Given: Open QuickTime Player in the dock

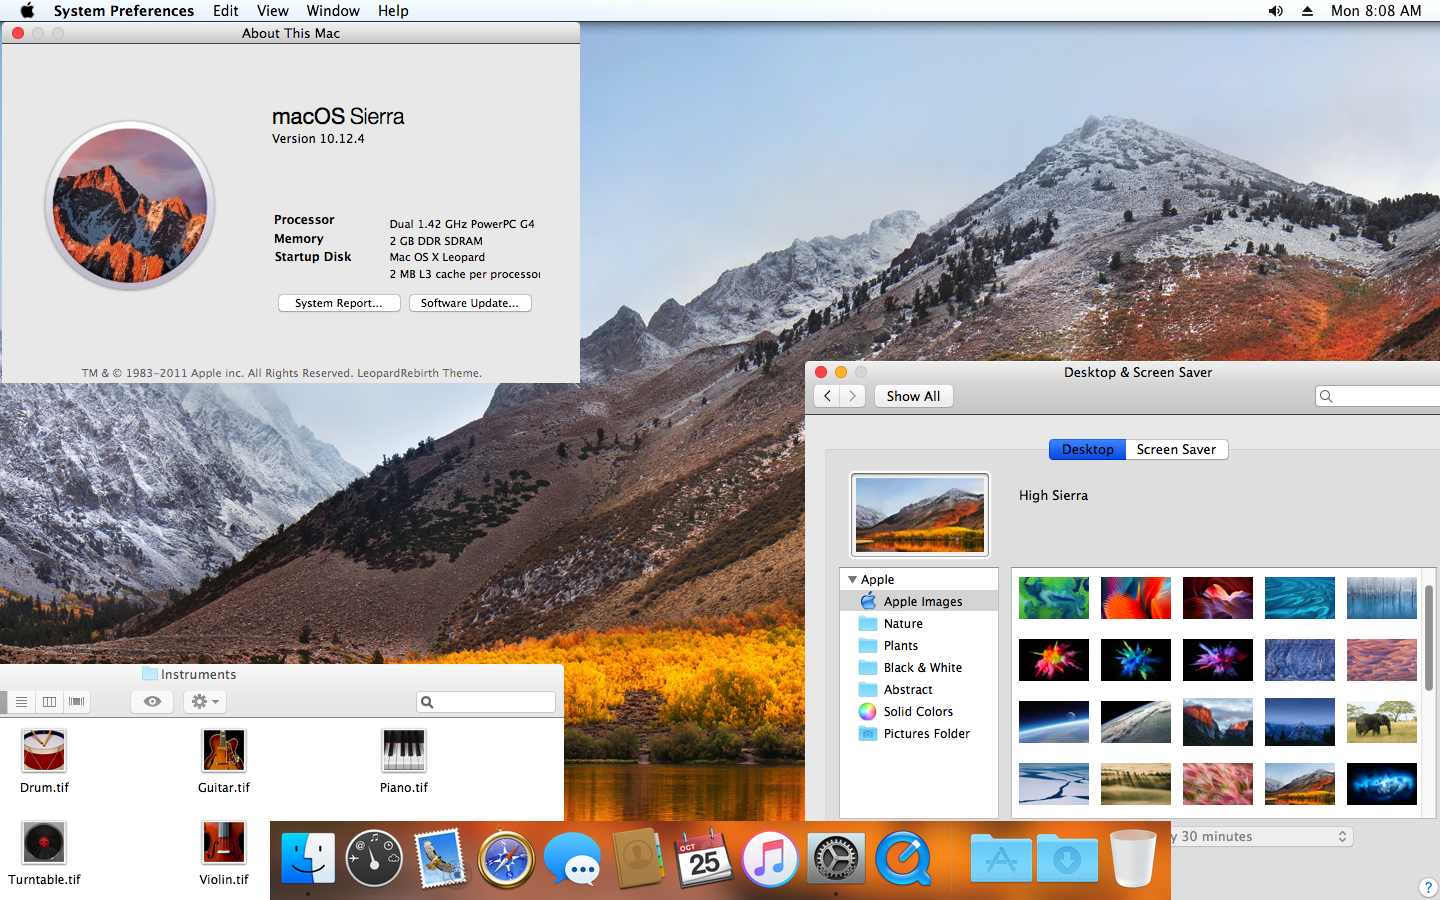Looking at the screenshot, I should (x=903, y=859).
